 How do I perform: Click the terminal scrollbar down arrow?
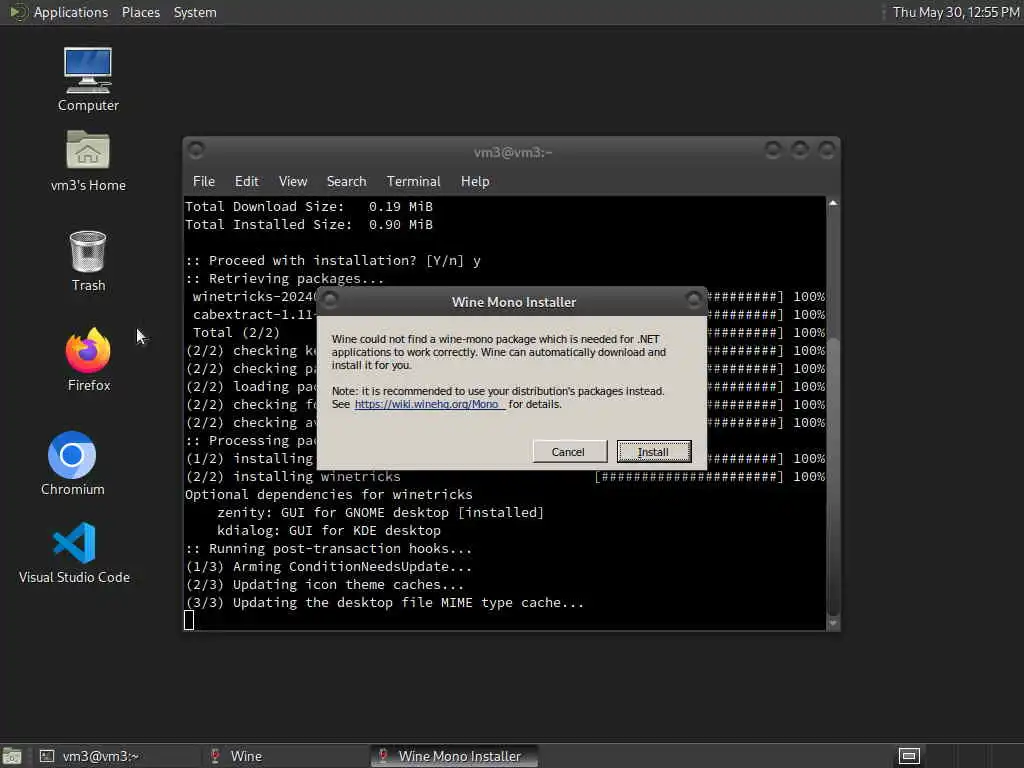pos(833,624)
